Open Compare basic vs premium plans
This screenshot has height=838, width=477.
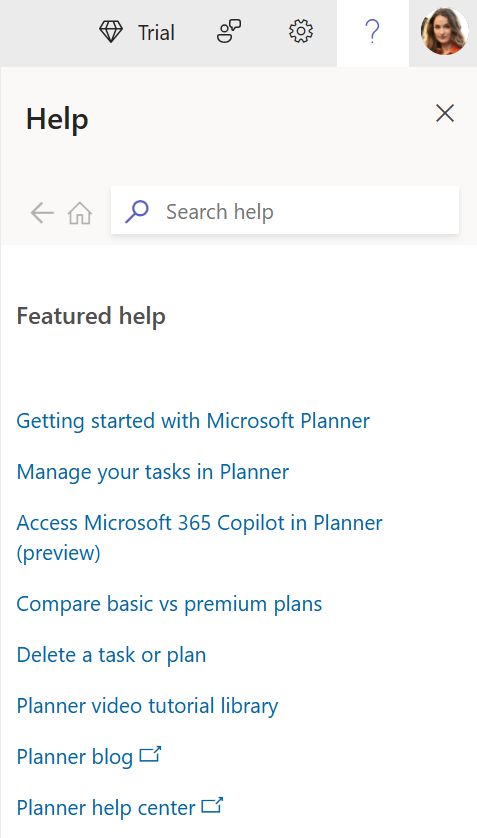pos(169,604)
